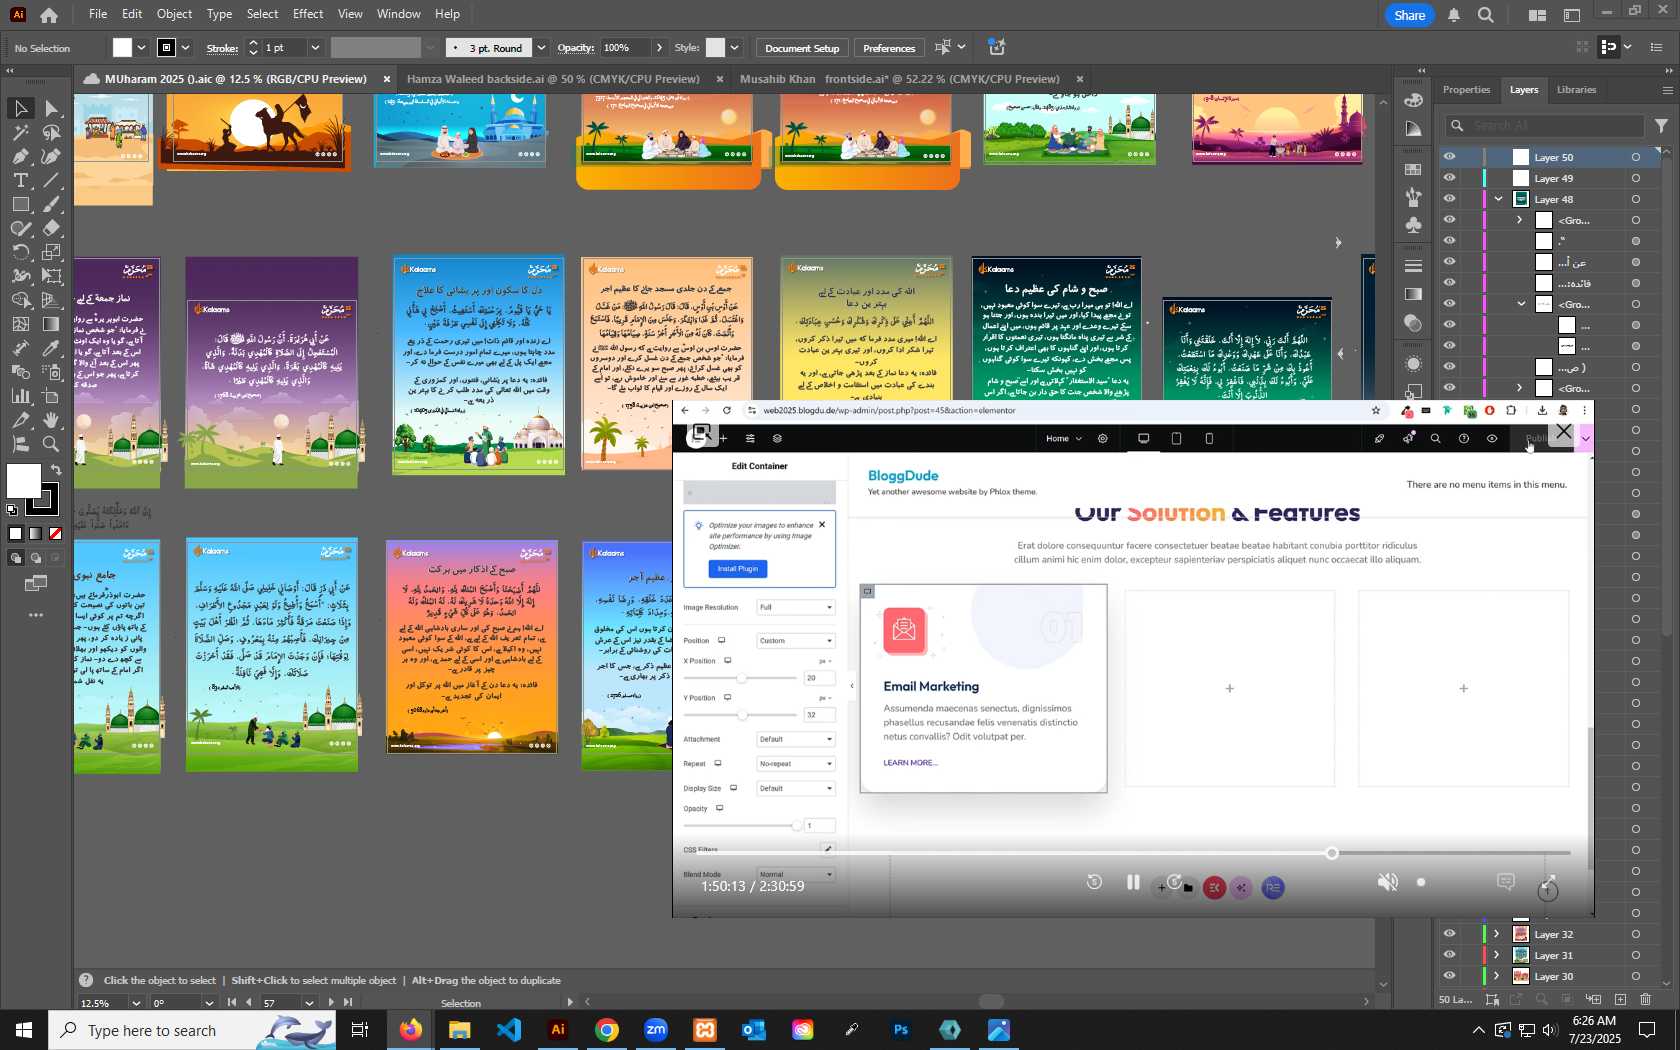Select the Pen tool
Viewport: 1680px width, 1050px height.
coord(20,156)
